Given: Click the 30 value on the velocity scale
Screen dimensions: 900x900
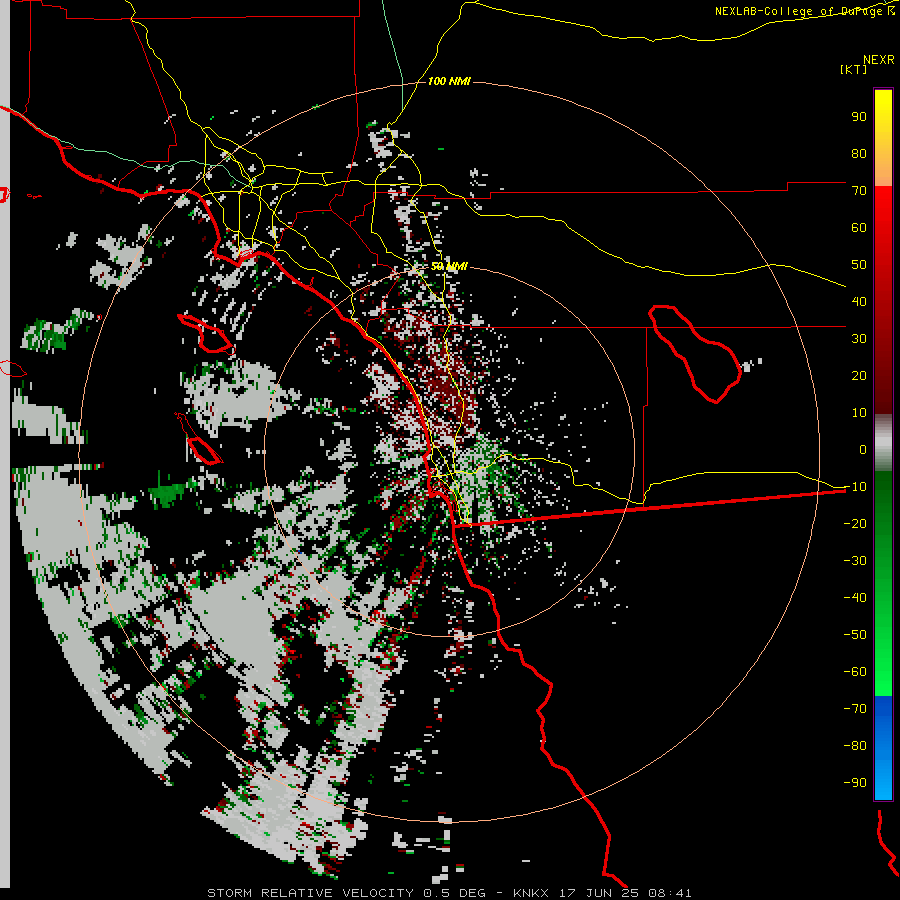Looking at the screenshot, I should [x=859, y=339].
